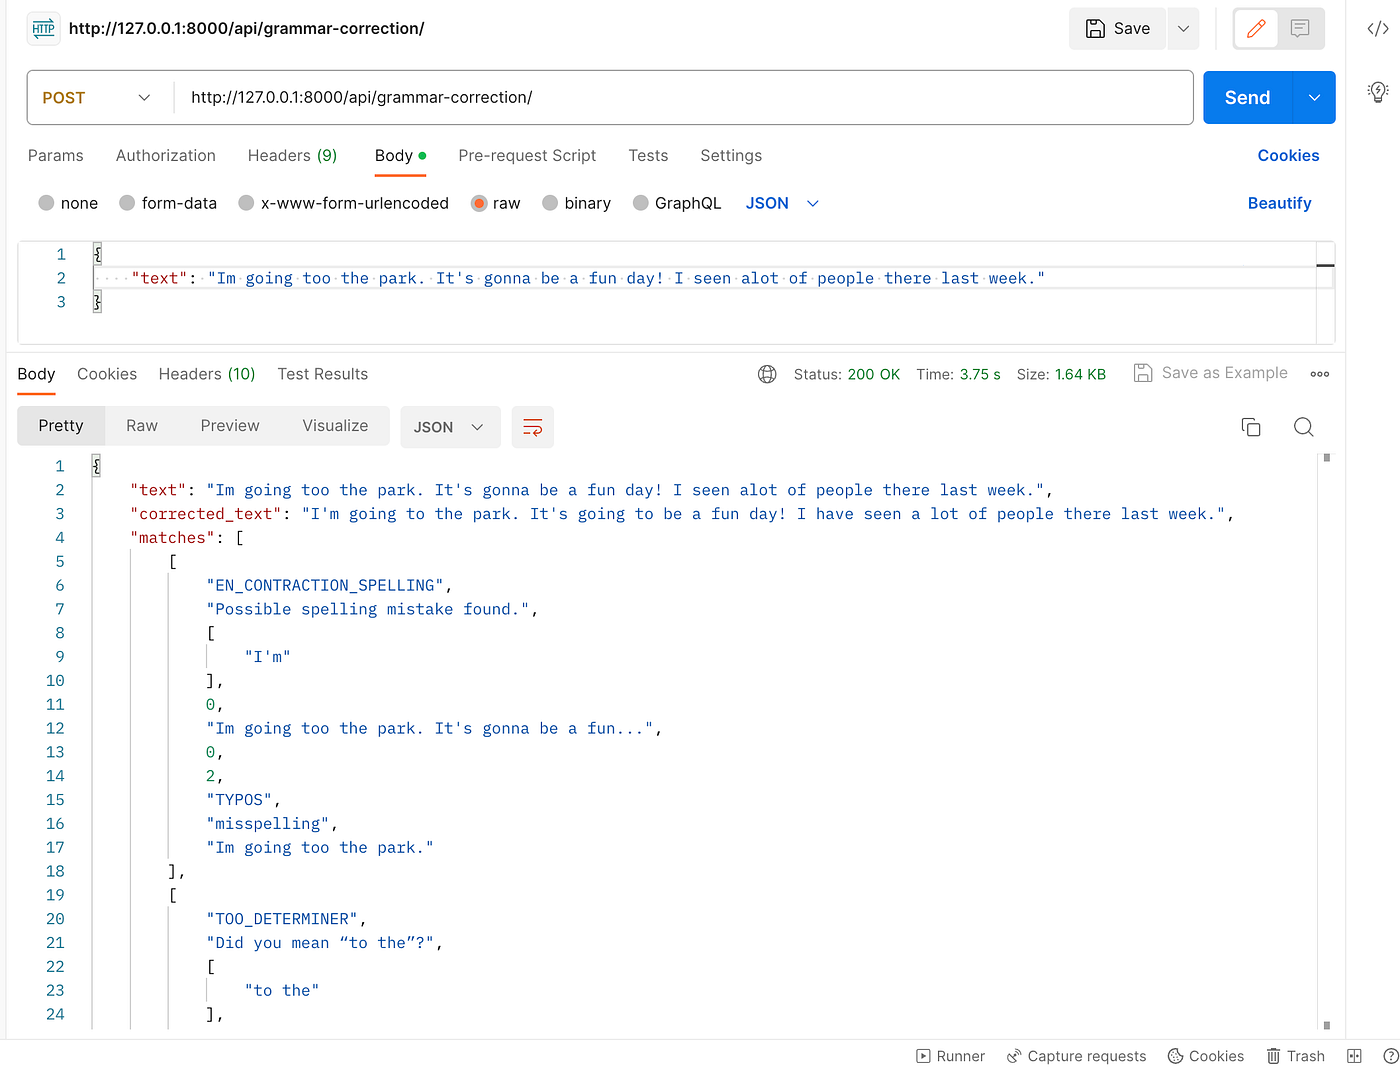Toggle the wrap lines icon in response toolbar

tap(533, 427)
